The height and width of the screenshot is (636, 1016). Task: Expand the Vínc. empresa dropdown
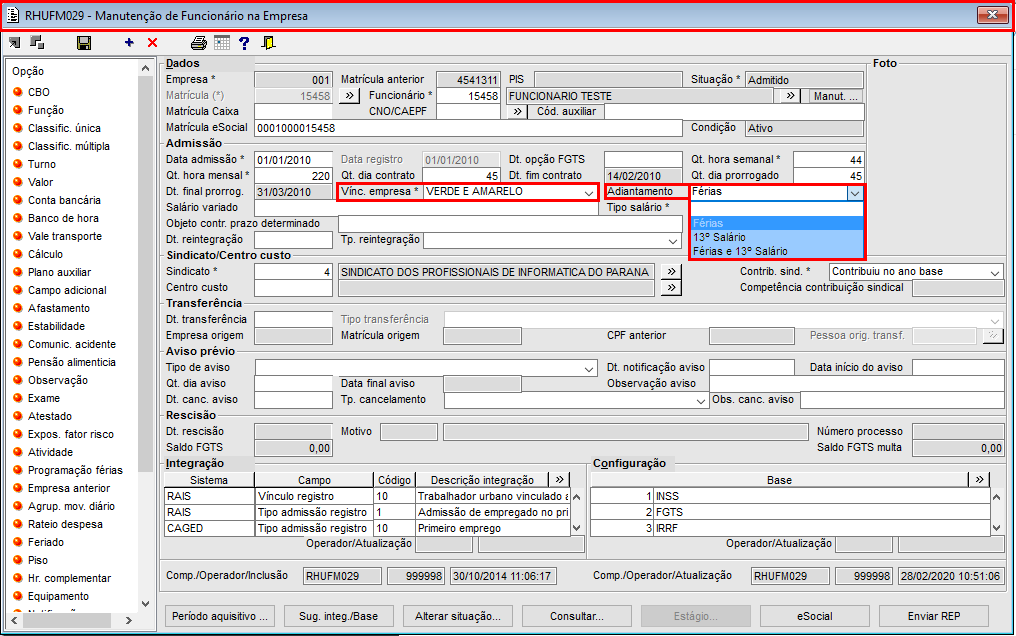click(588, 192)
